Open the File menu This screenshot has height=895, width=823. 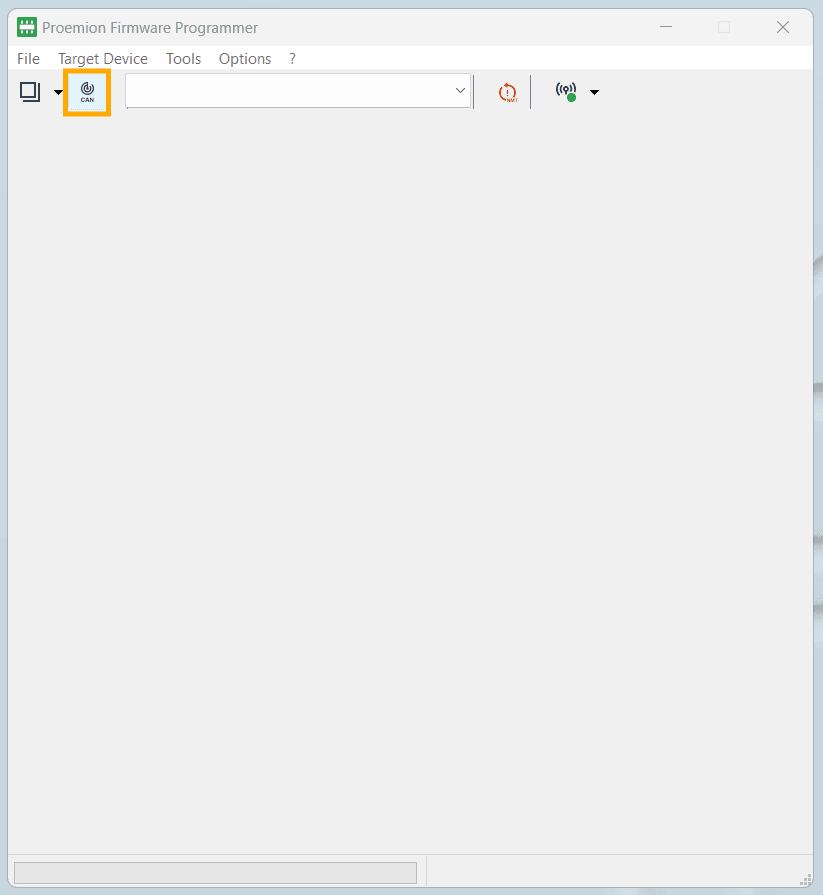pyautogui.click(x=28, y=59)
